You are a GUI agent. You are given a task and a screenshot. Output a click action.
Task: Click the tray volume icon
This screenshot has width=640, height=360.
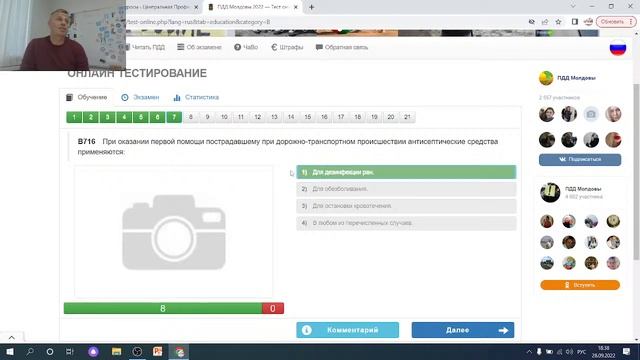pos(569,351)
